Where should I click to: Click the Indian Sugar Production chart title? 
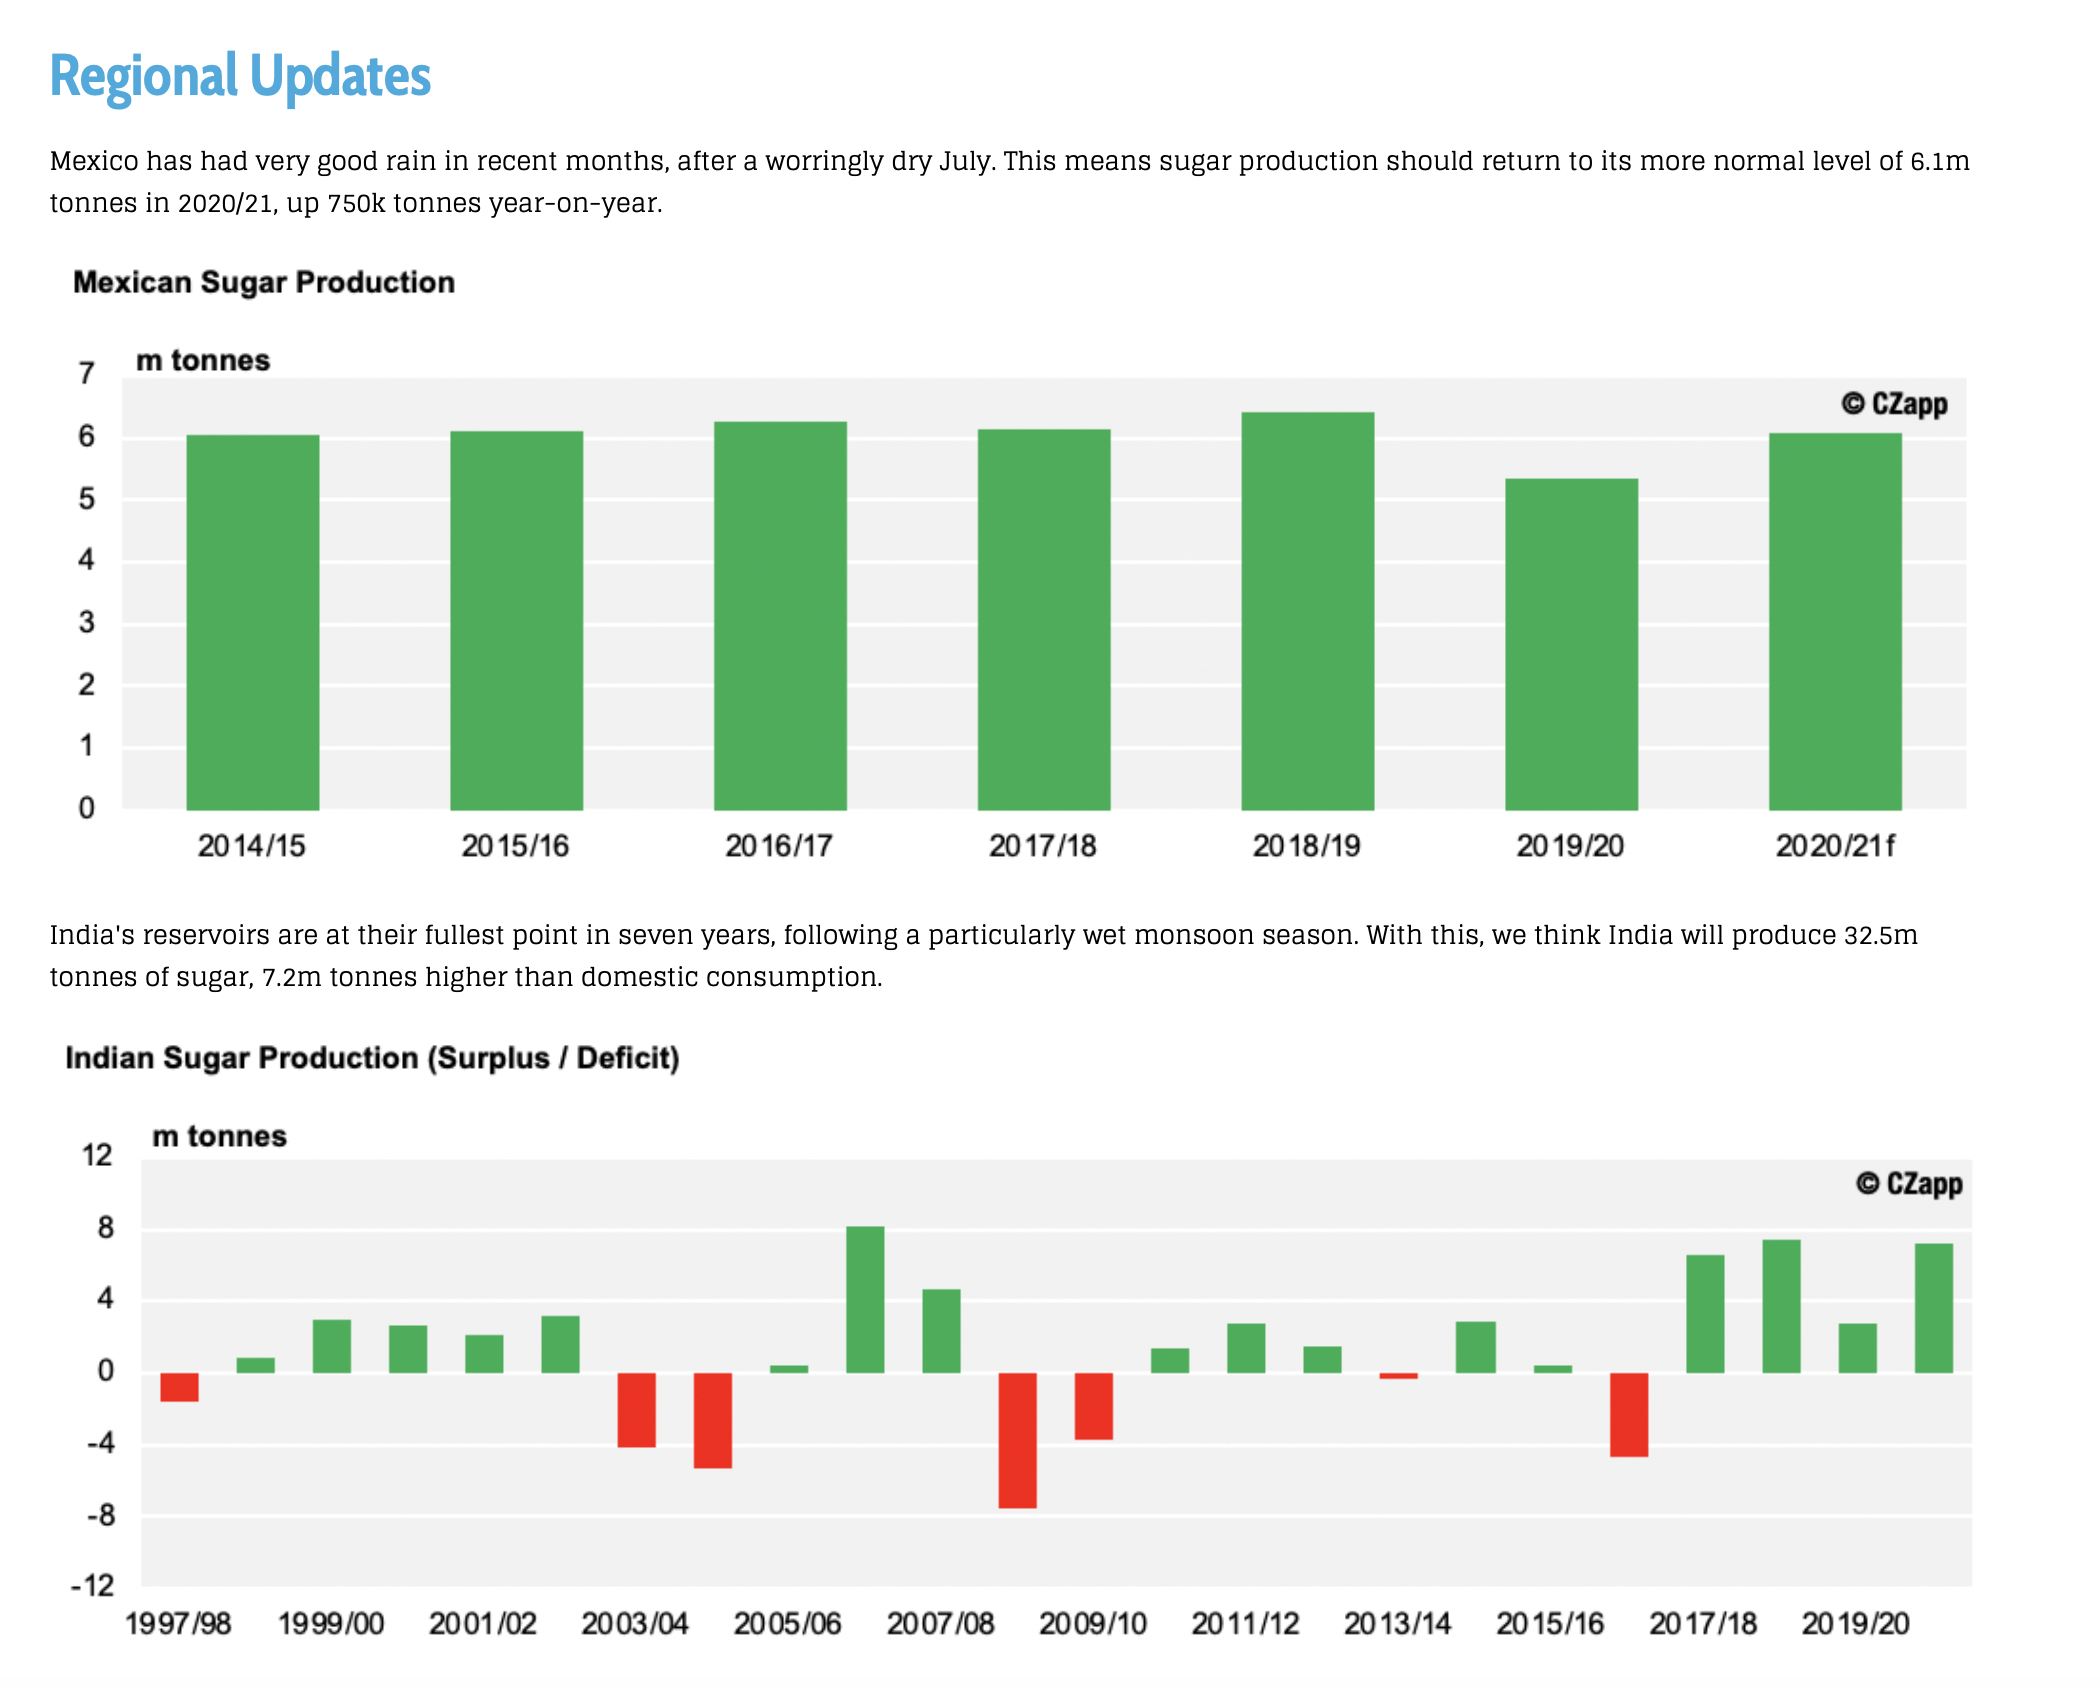click(372, 1058)
